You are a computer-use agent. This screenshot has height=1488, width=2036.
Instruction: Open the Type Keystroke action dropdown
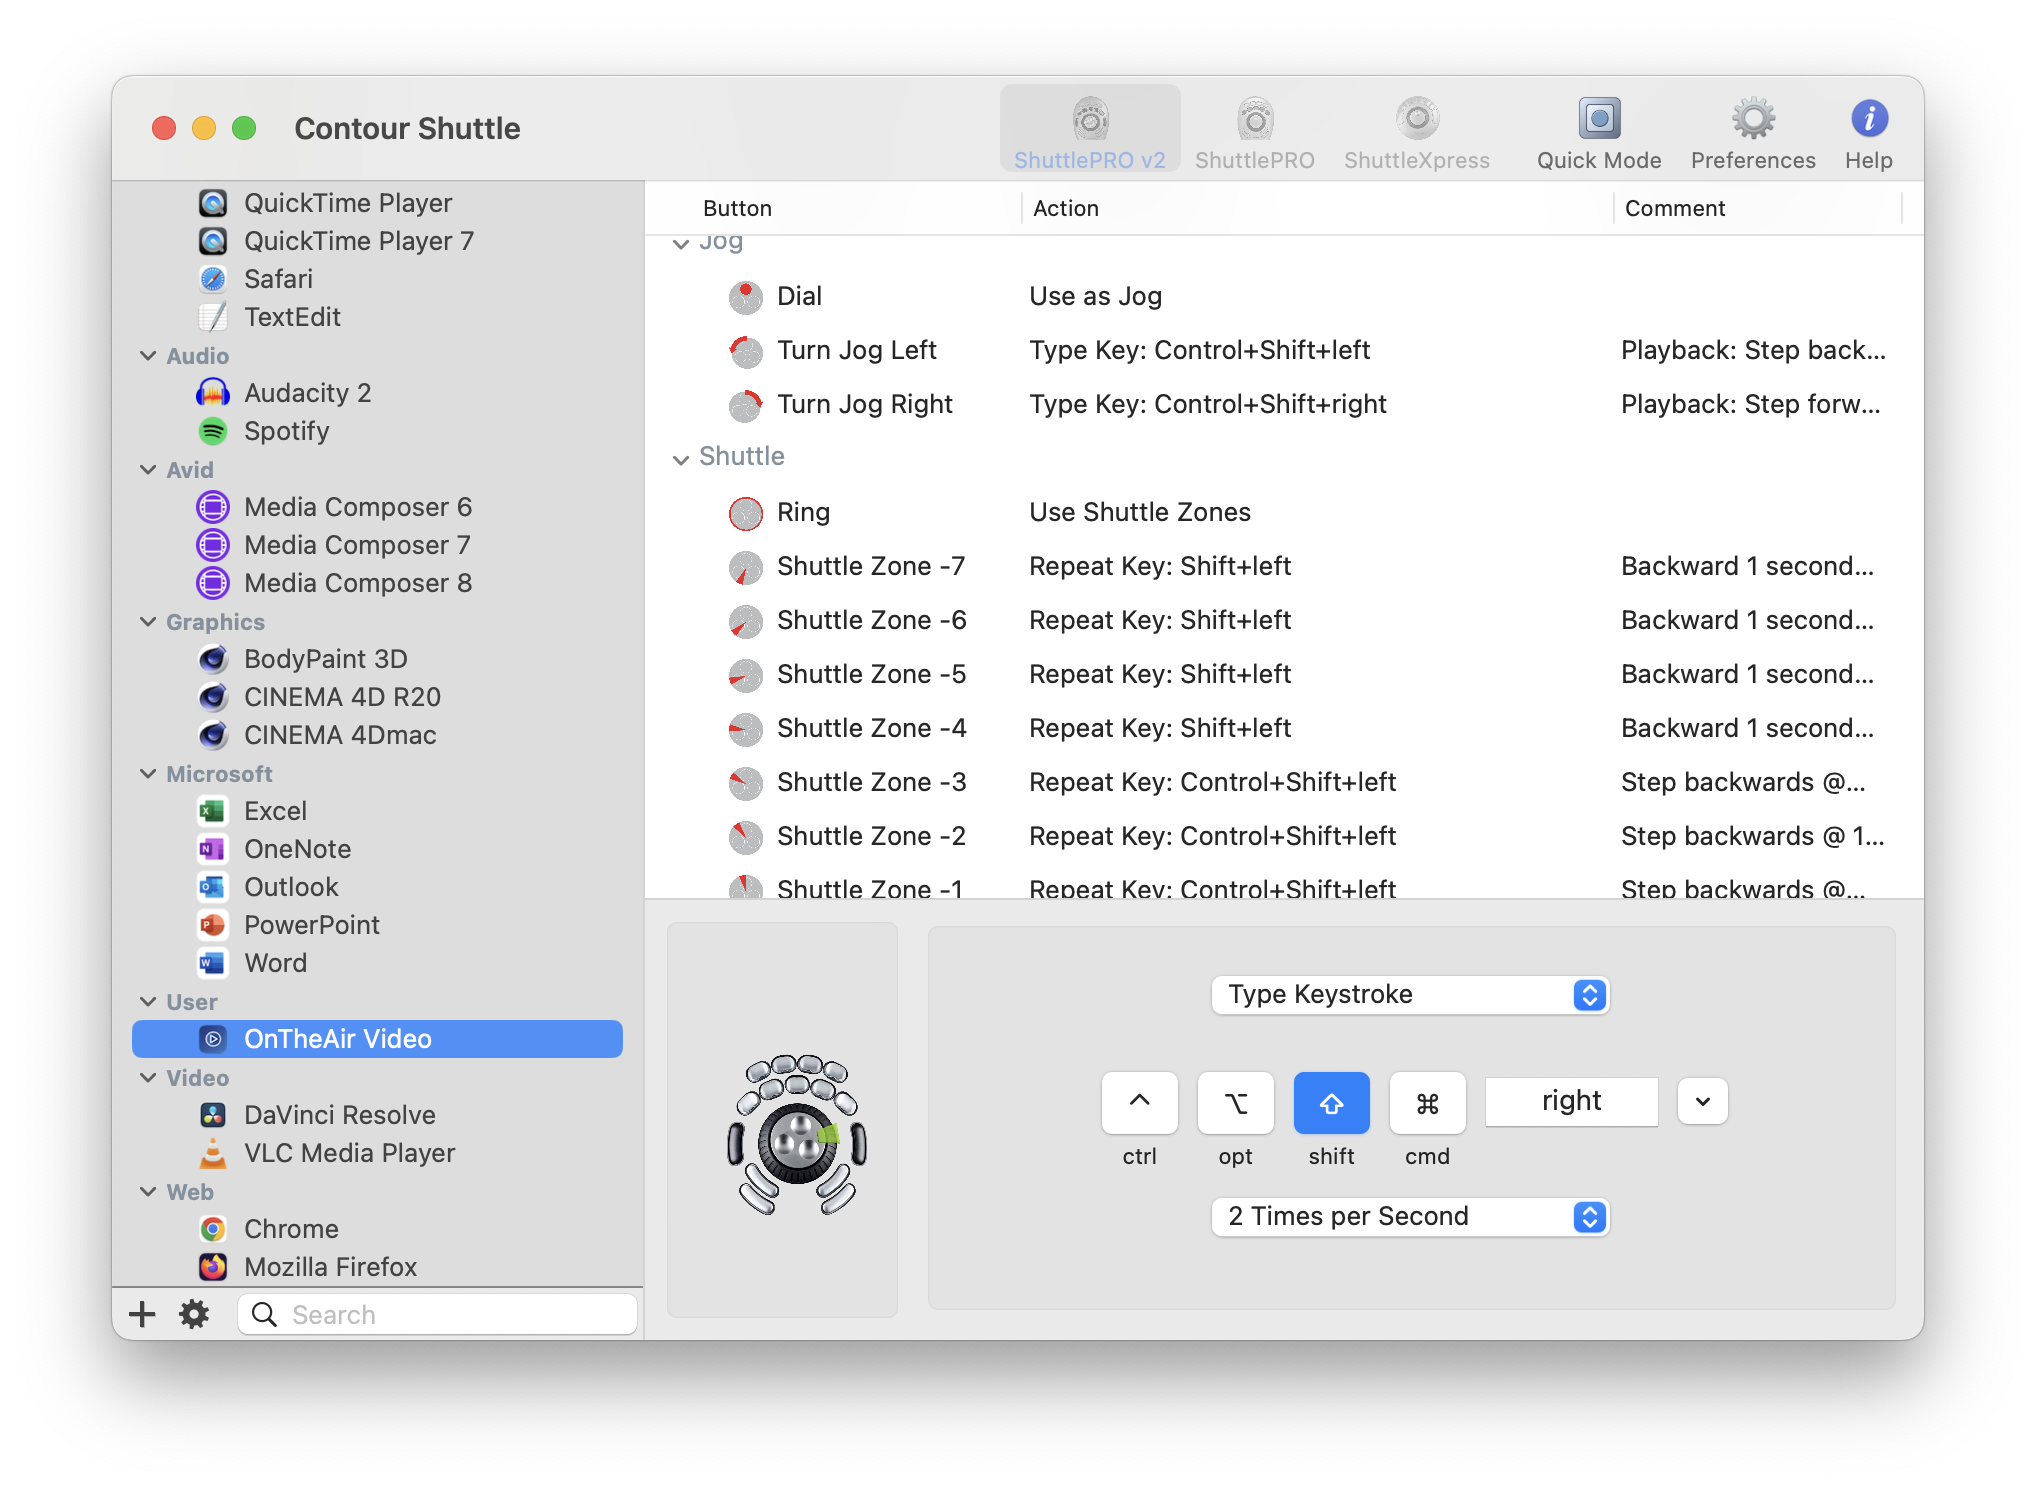click(x=1410, y=995)
